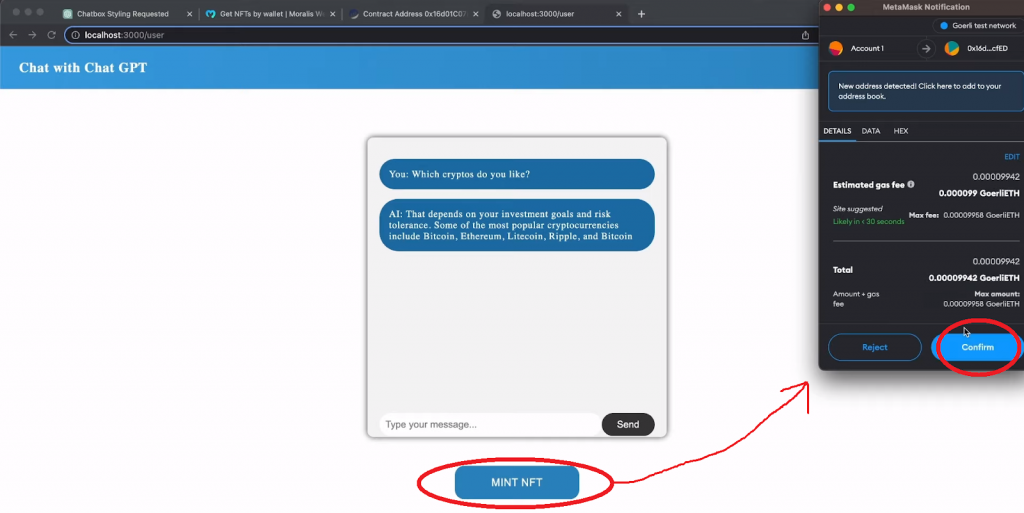Image resolution: width=1024 pixels, height=513 pixels.
Task: Close the Chatbox Styling Requested tab
Action: (189, 14)
